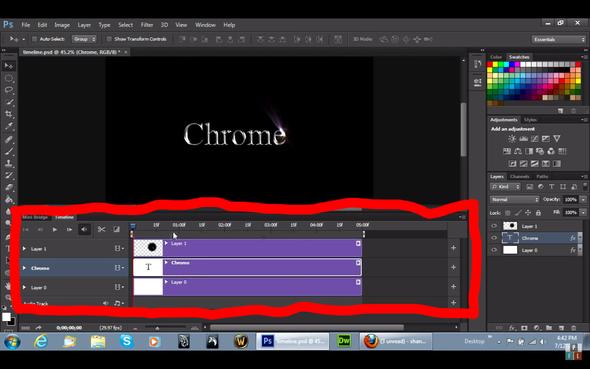Image resolution: width=590 pixels, height=369 pixels.
Task: Add media to Chrome track
Action: (x=453, y=267)
